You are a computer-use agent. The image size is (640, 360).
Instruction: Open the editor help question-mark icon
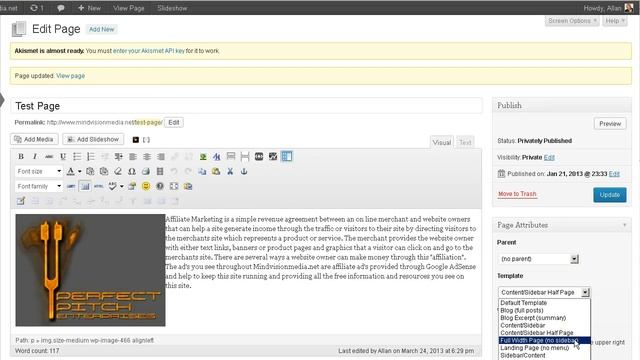pyautogui.click(x=160, y=187)
